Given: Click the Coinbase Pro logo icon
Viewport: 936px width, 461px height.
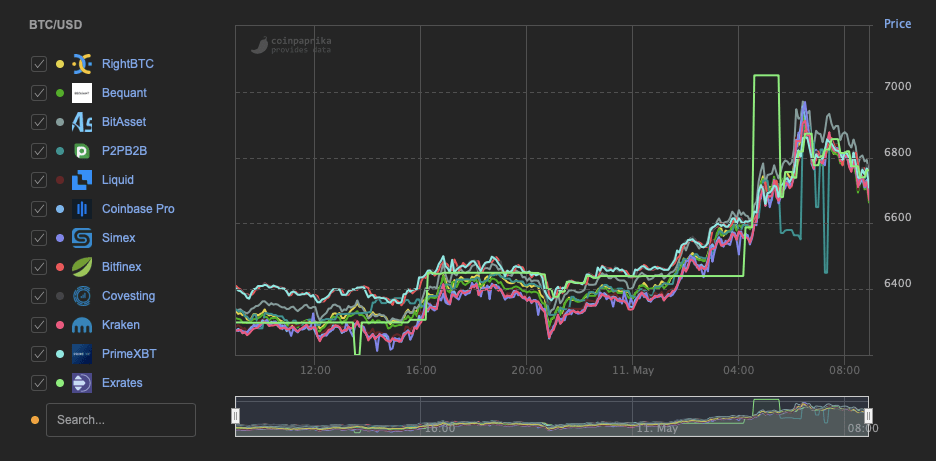Looking at the screenshot, I should pyautogui.click(x=82, y=209).
